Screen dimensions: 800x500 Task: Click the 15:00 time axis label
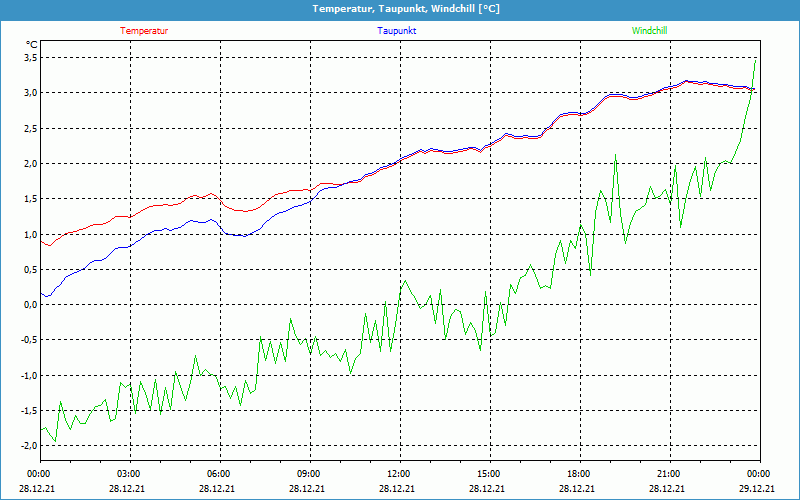487,474
